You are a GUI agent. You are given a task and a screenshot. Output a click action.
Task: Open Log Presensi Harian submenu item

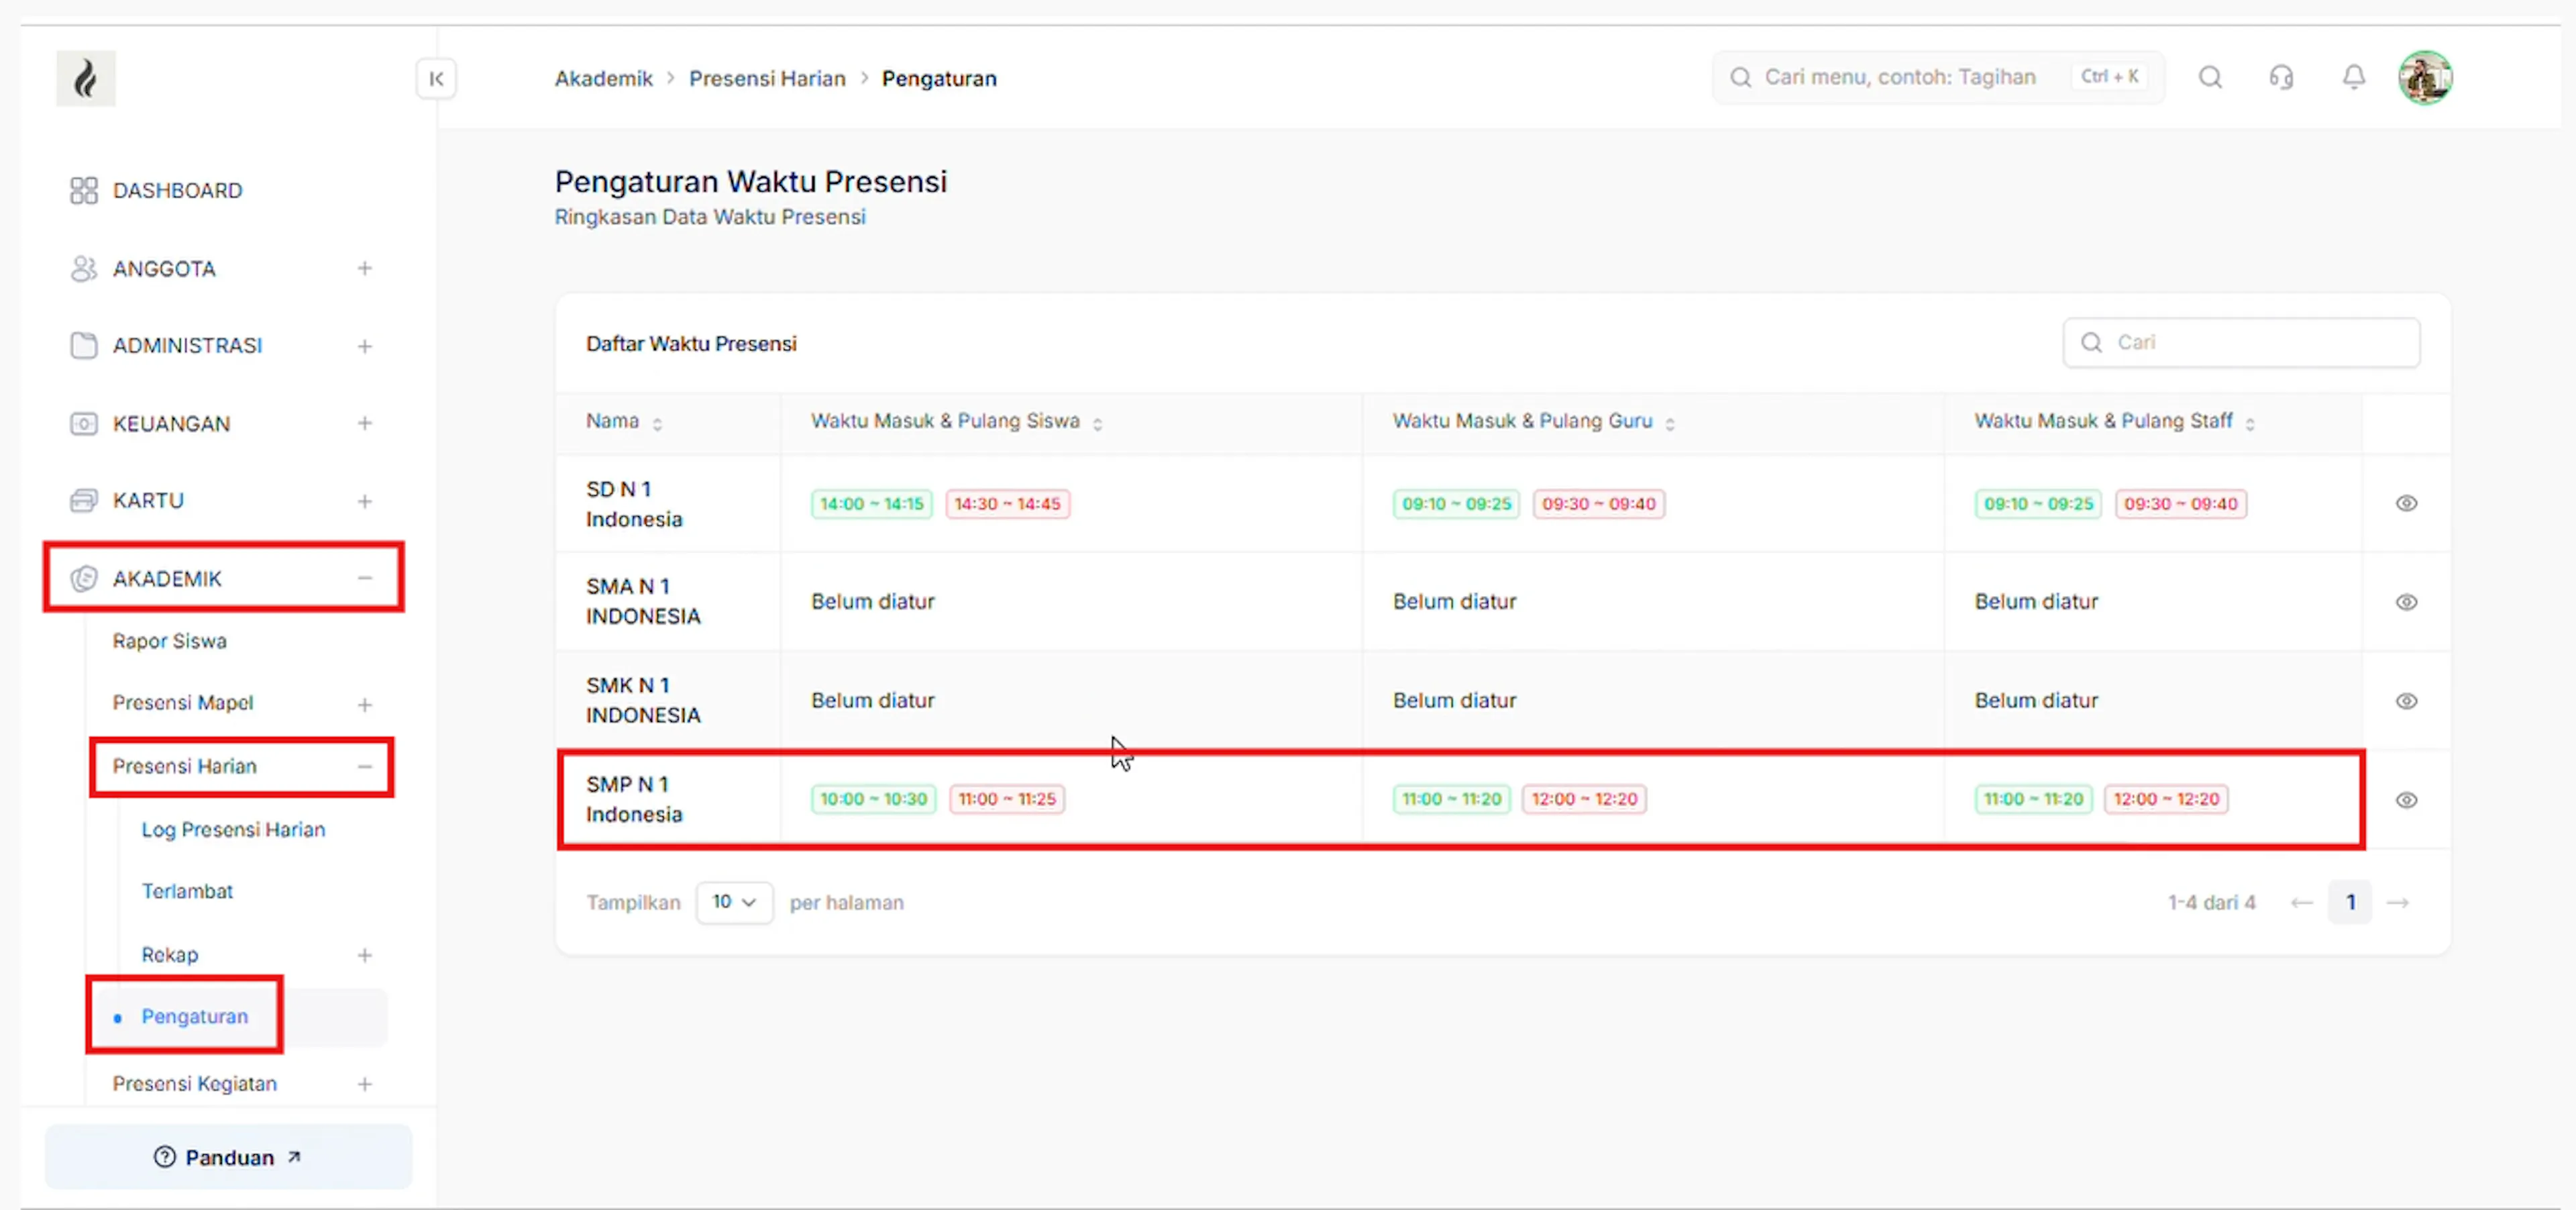[x=233, y=830]
